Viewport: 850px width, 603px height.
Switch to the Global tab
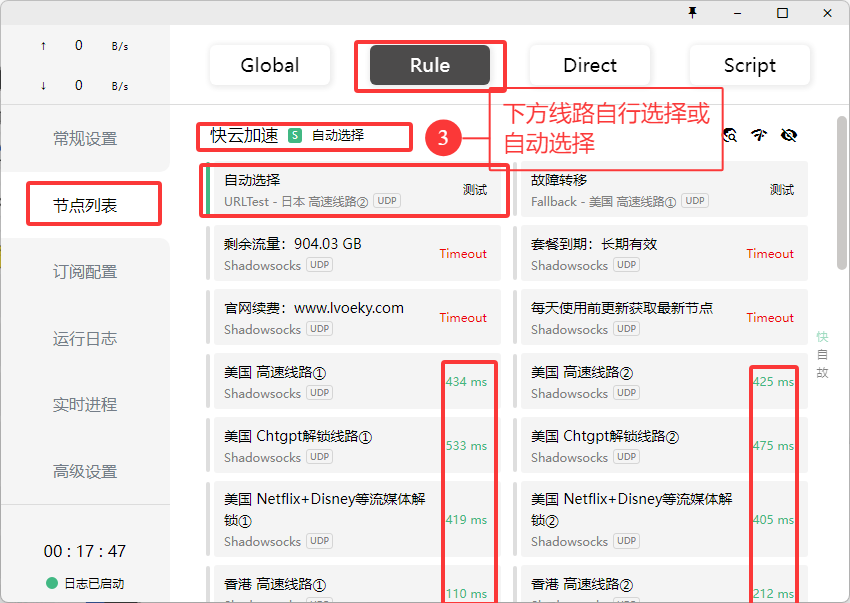(x=270, y=65)
